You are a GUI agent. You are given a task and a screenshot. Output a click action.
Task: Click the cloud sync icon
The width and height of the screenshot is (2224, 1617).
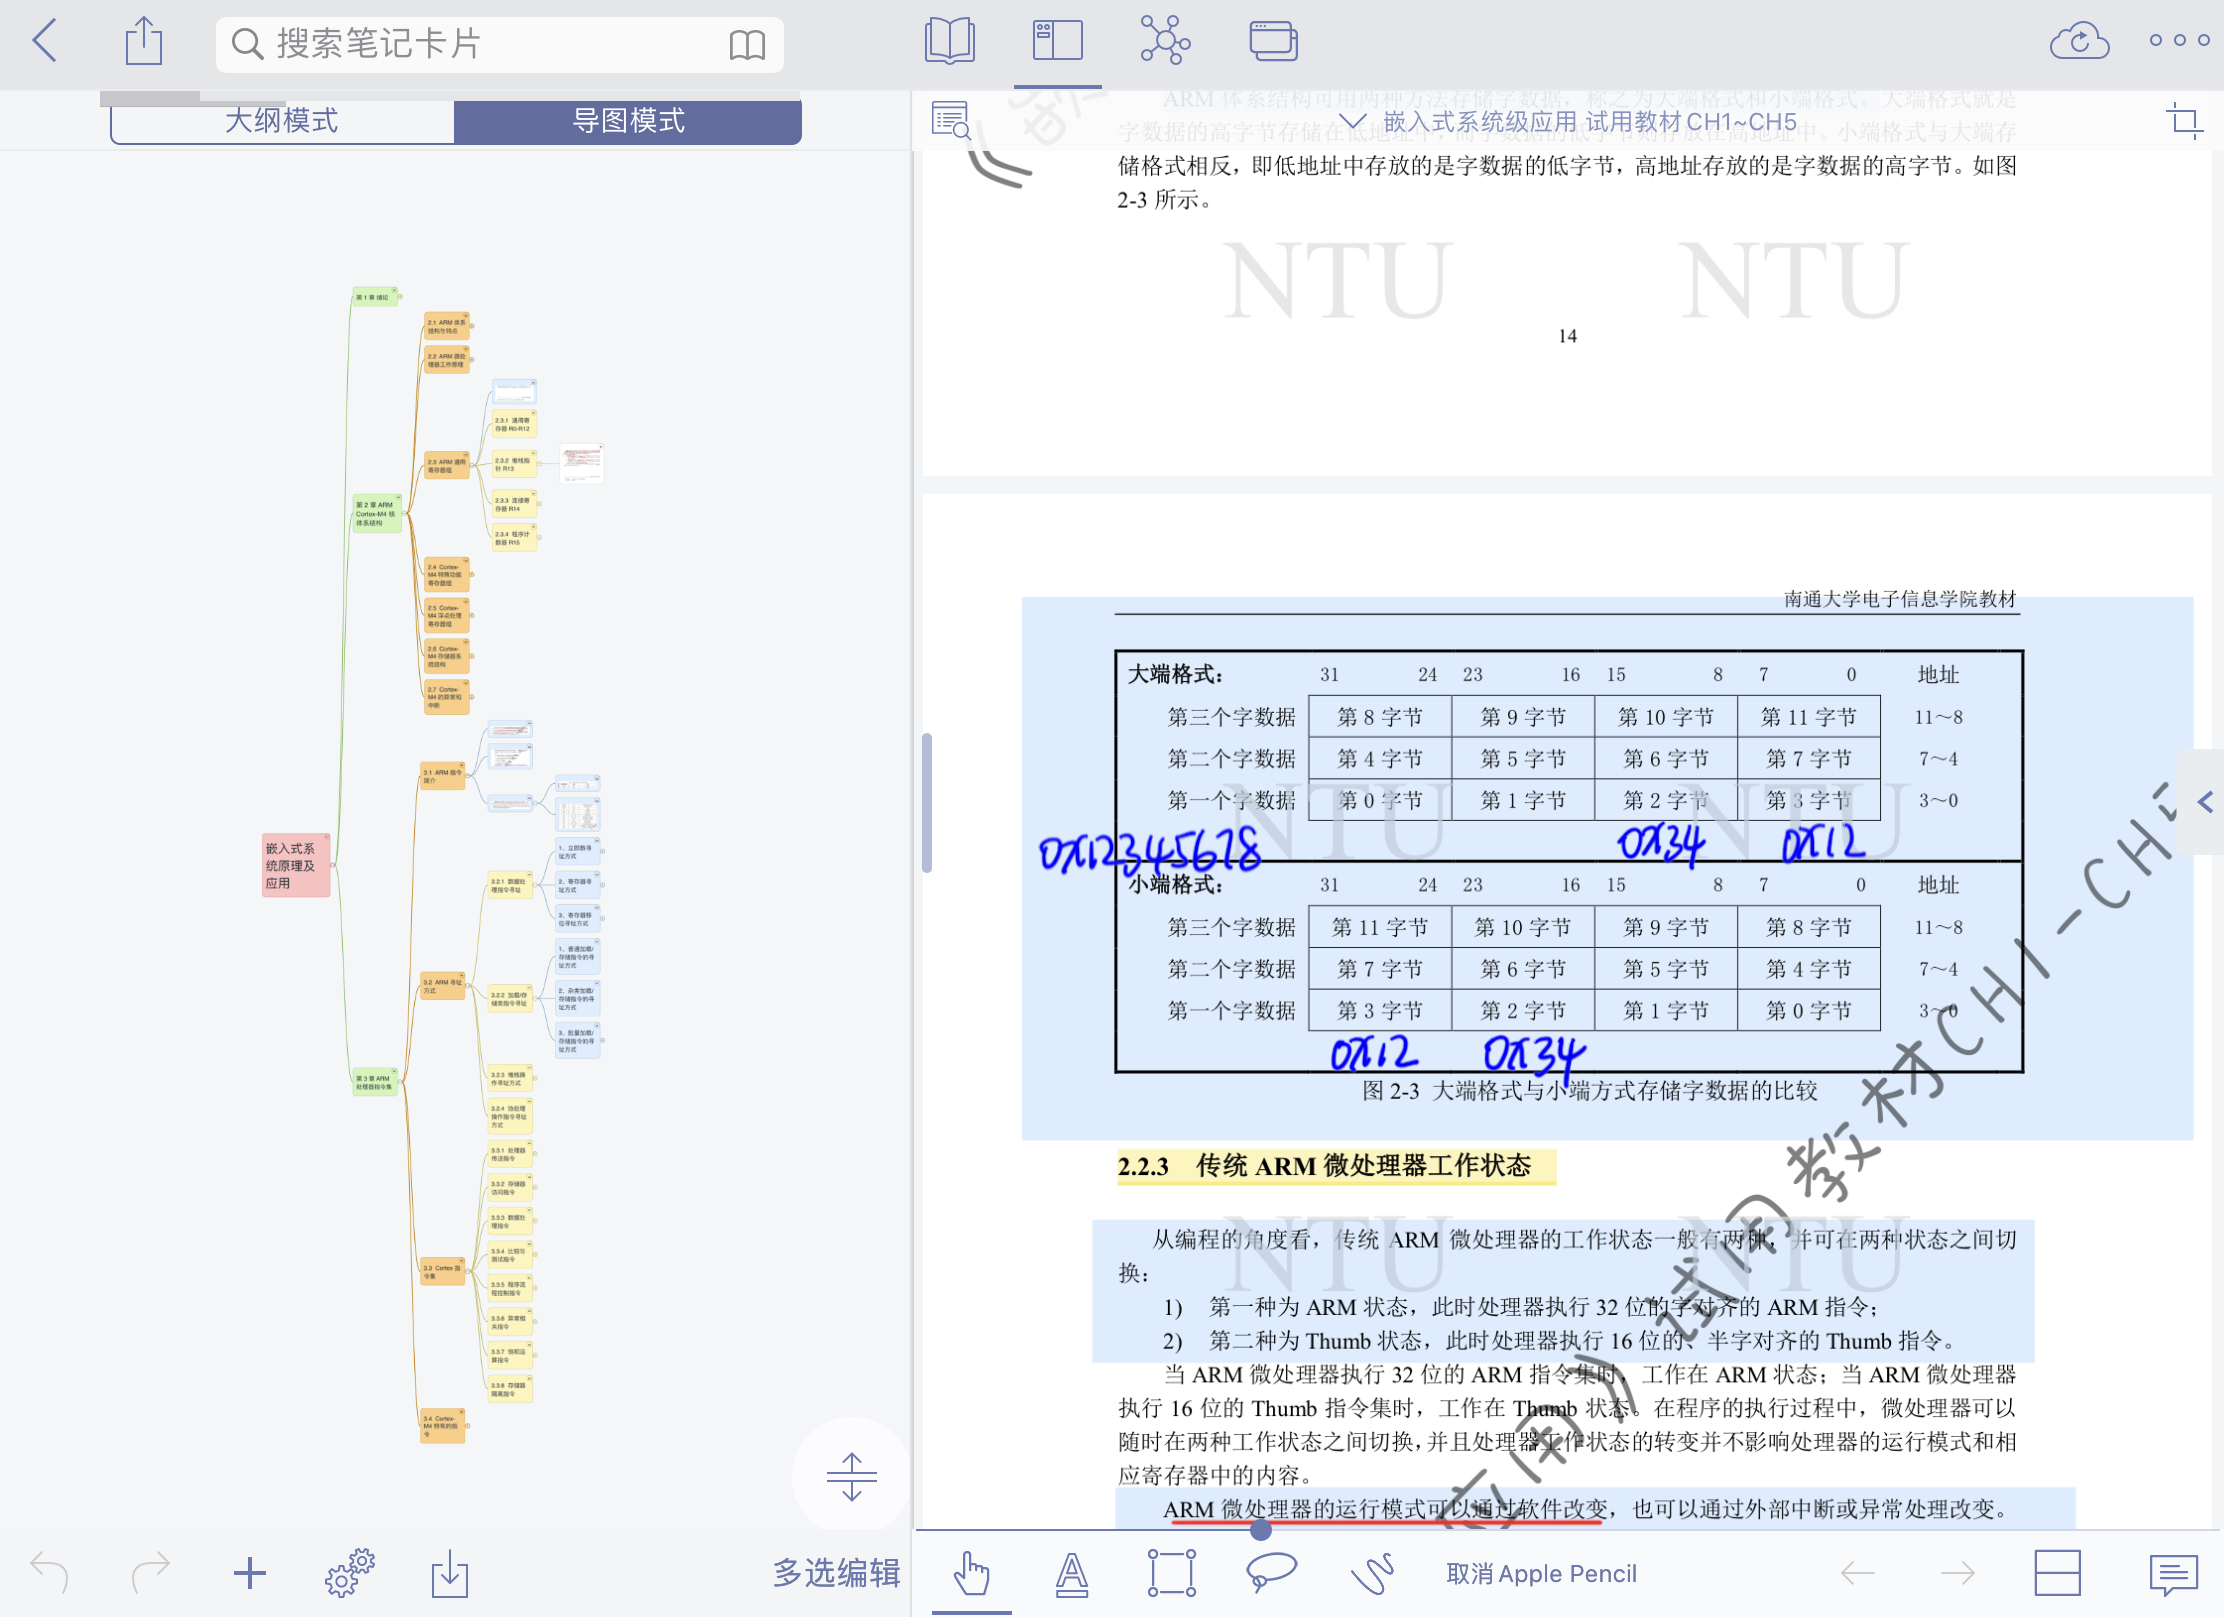pos(2079,41)
